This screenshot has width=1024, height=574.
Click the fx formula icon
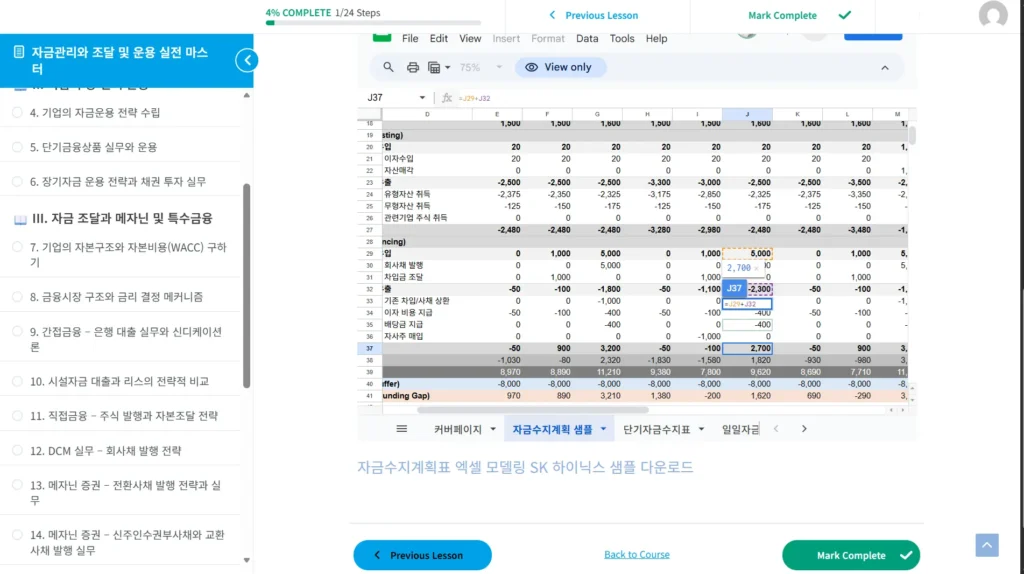point(447,98)
